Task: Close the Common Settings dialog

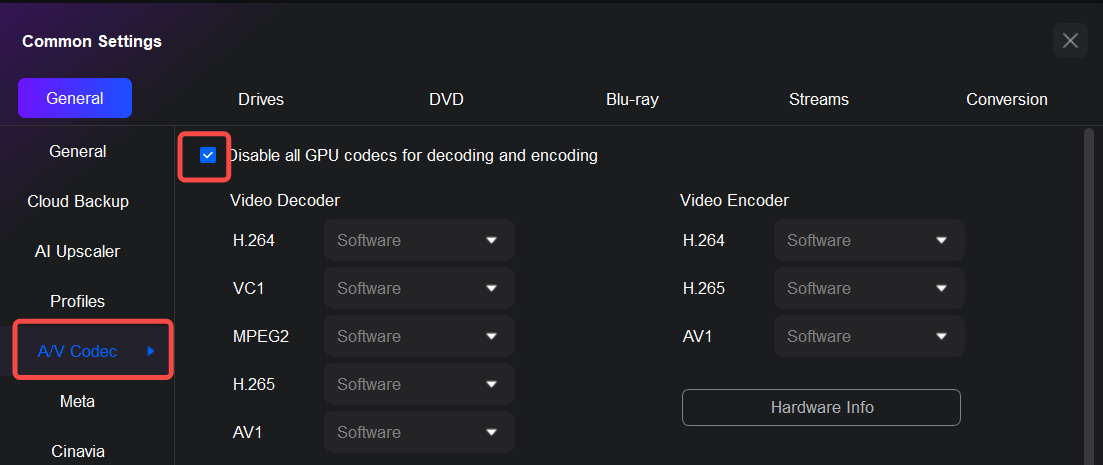Action: 1070,41
